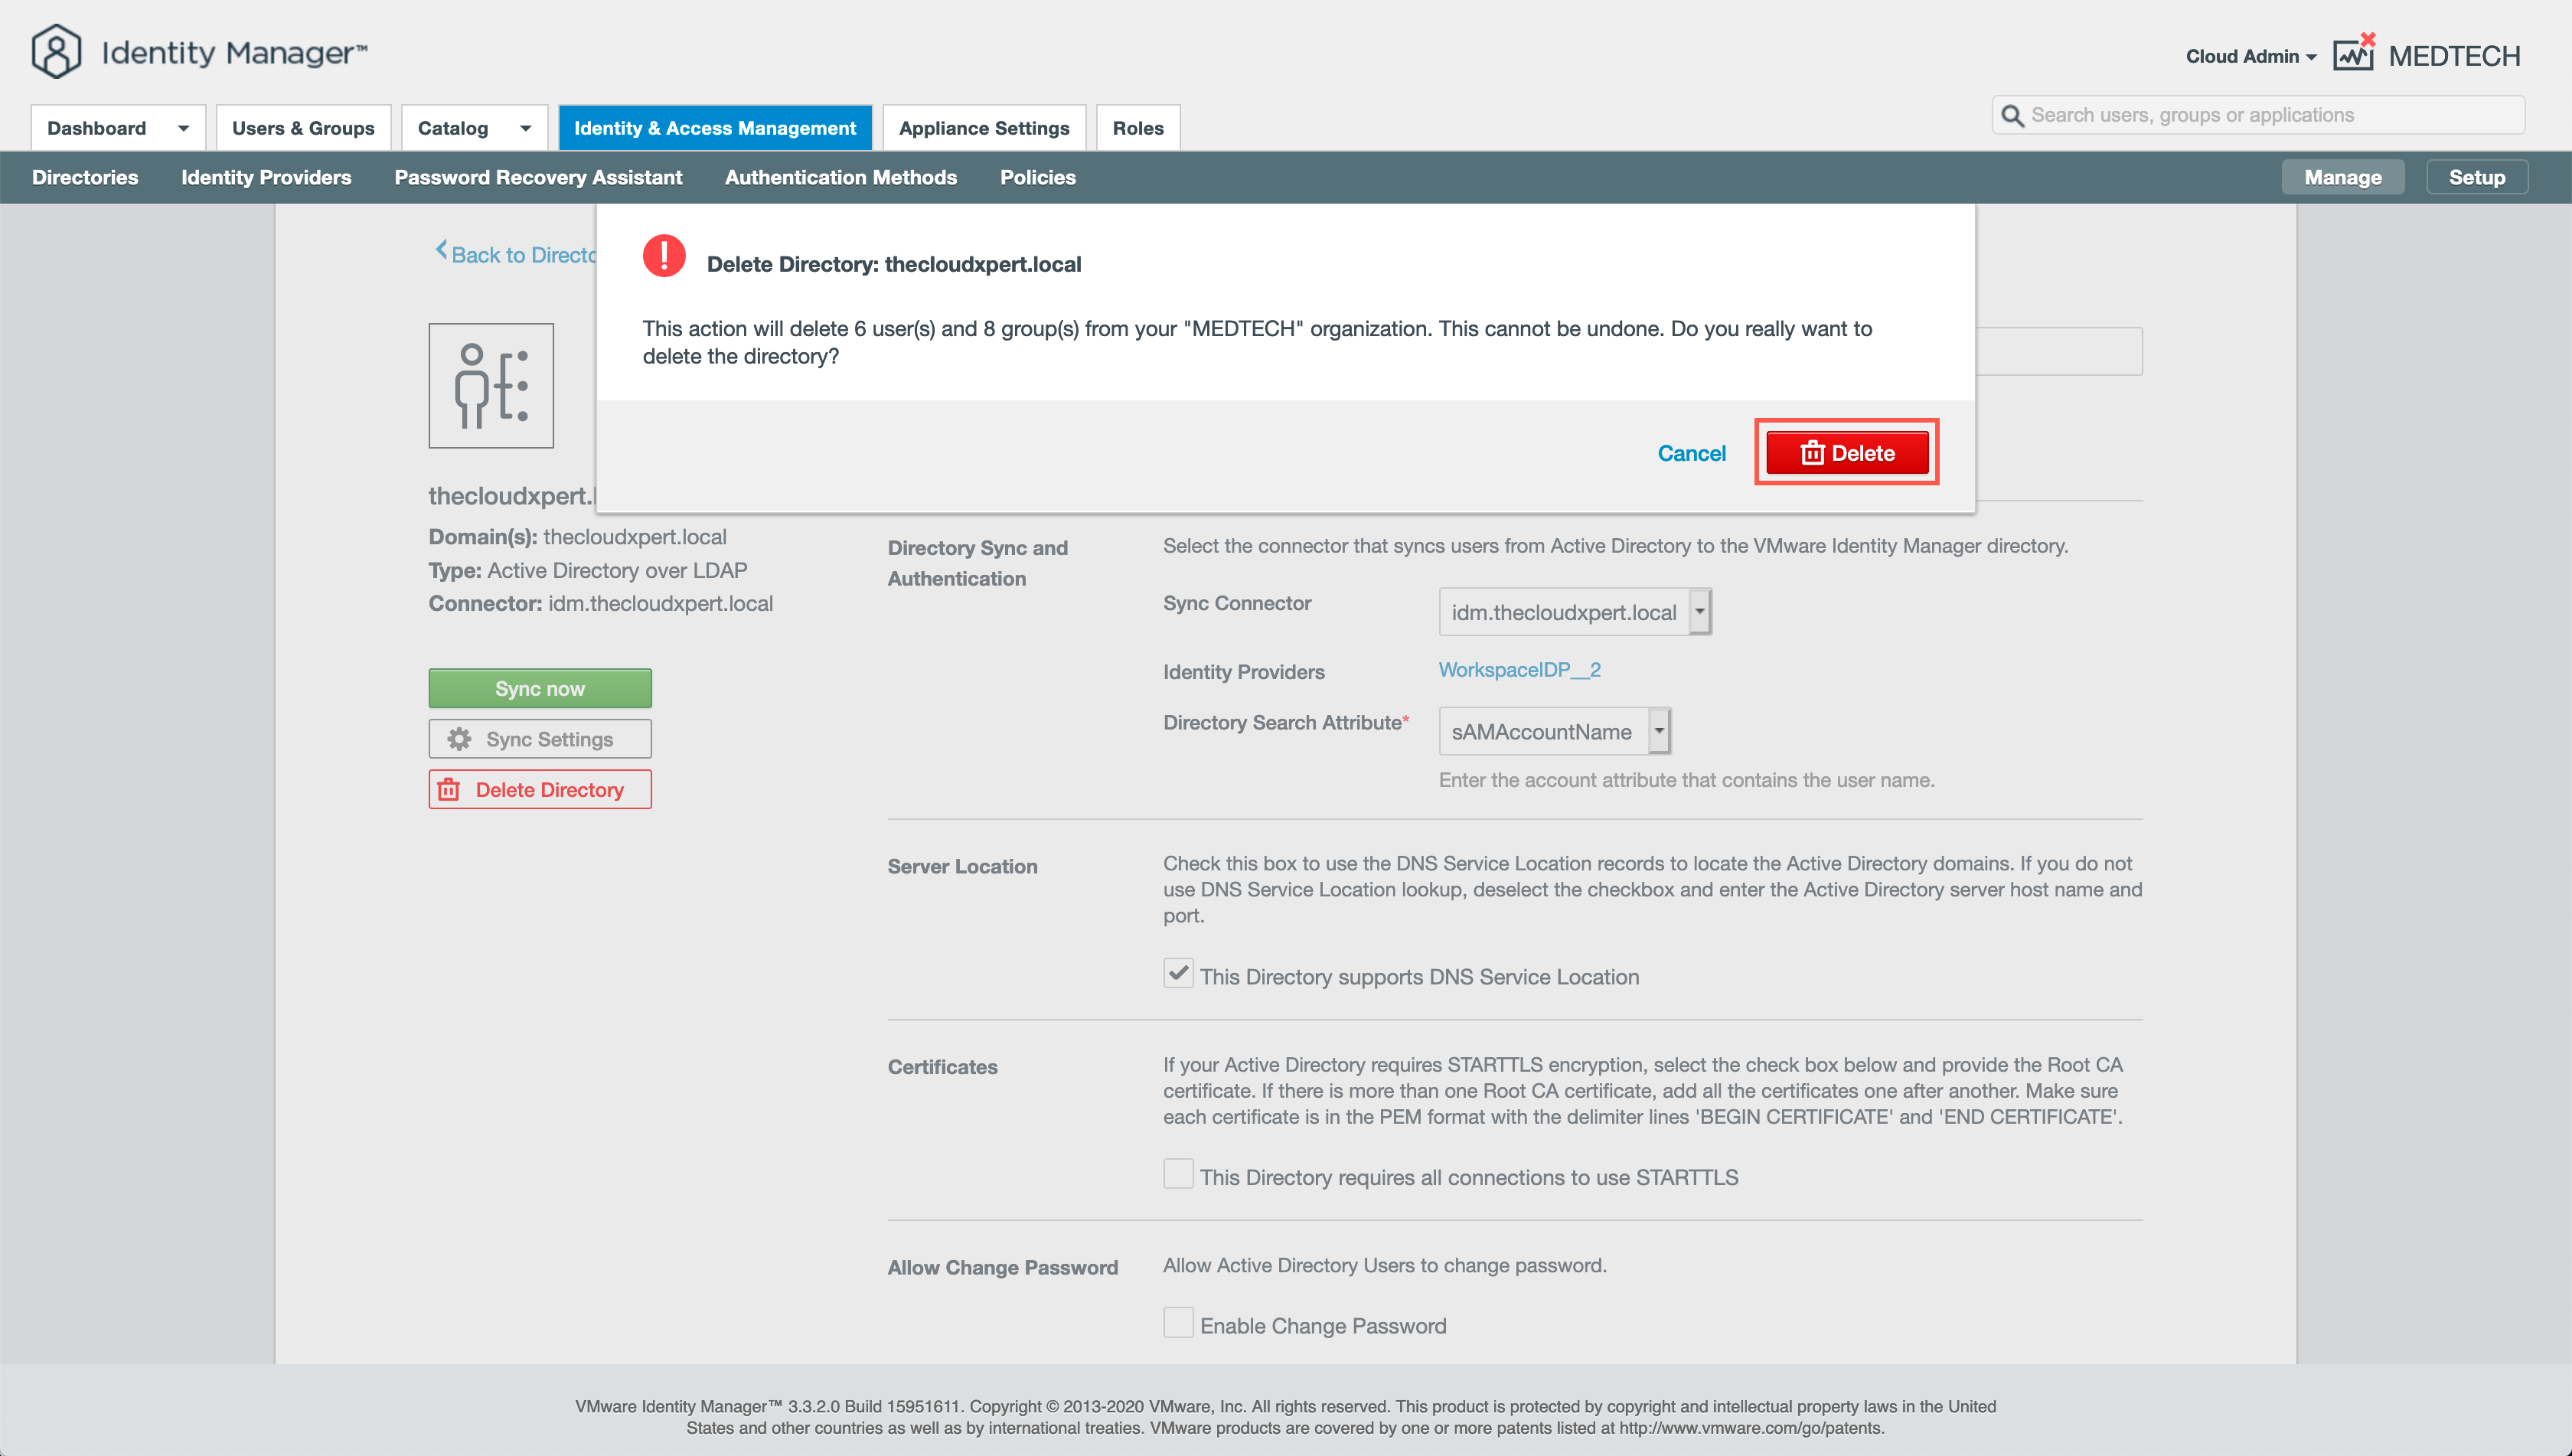Click the Identity Manager logo icon

point(56,52)
